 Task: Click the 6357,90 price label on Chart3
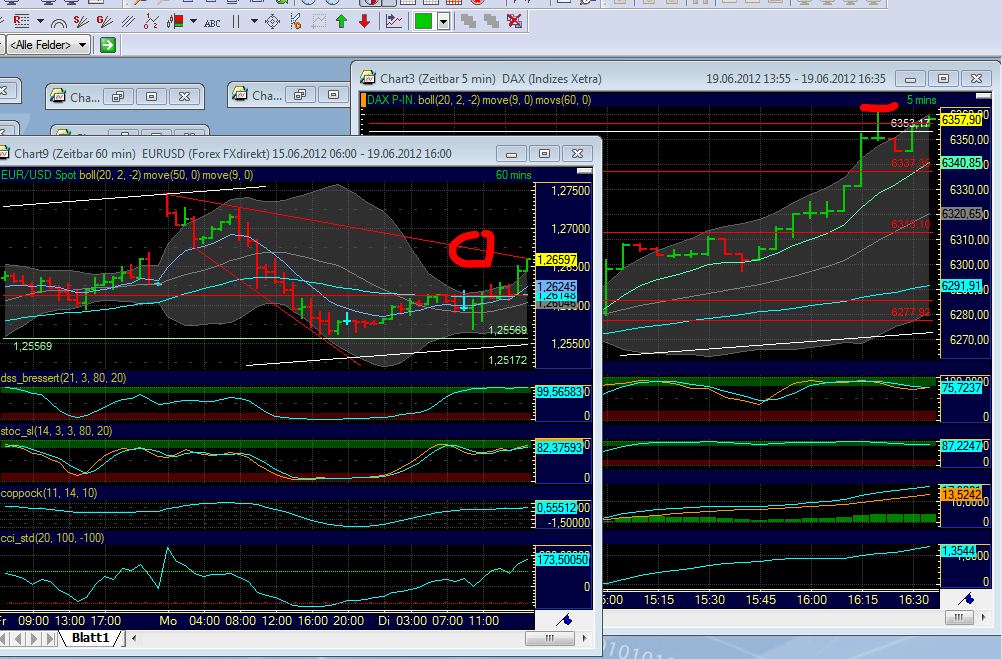963,119
